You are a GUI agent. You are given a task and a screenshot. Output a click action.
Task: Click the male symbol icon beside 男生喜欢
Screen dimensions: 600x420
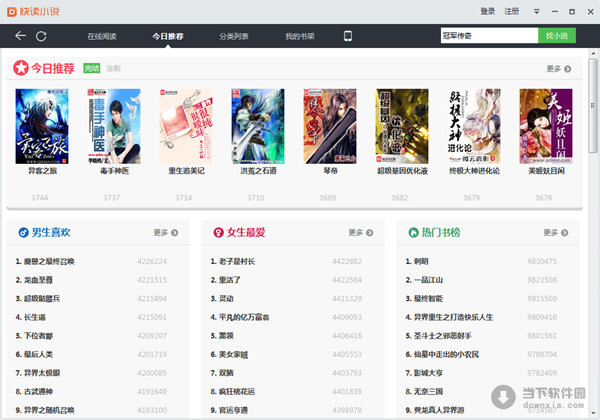23,233
